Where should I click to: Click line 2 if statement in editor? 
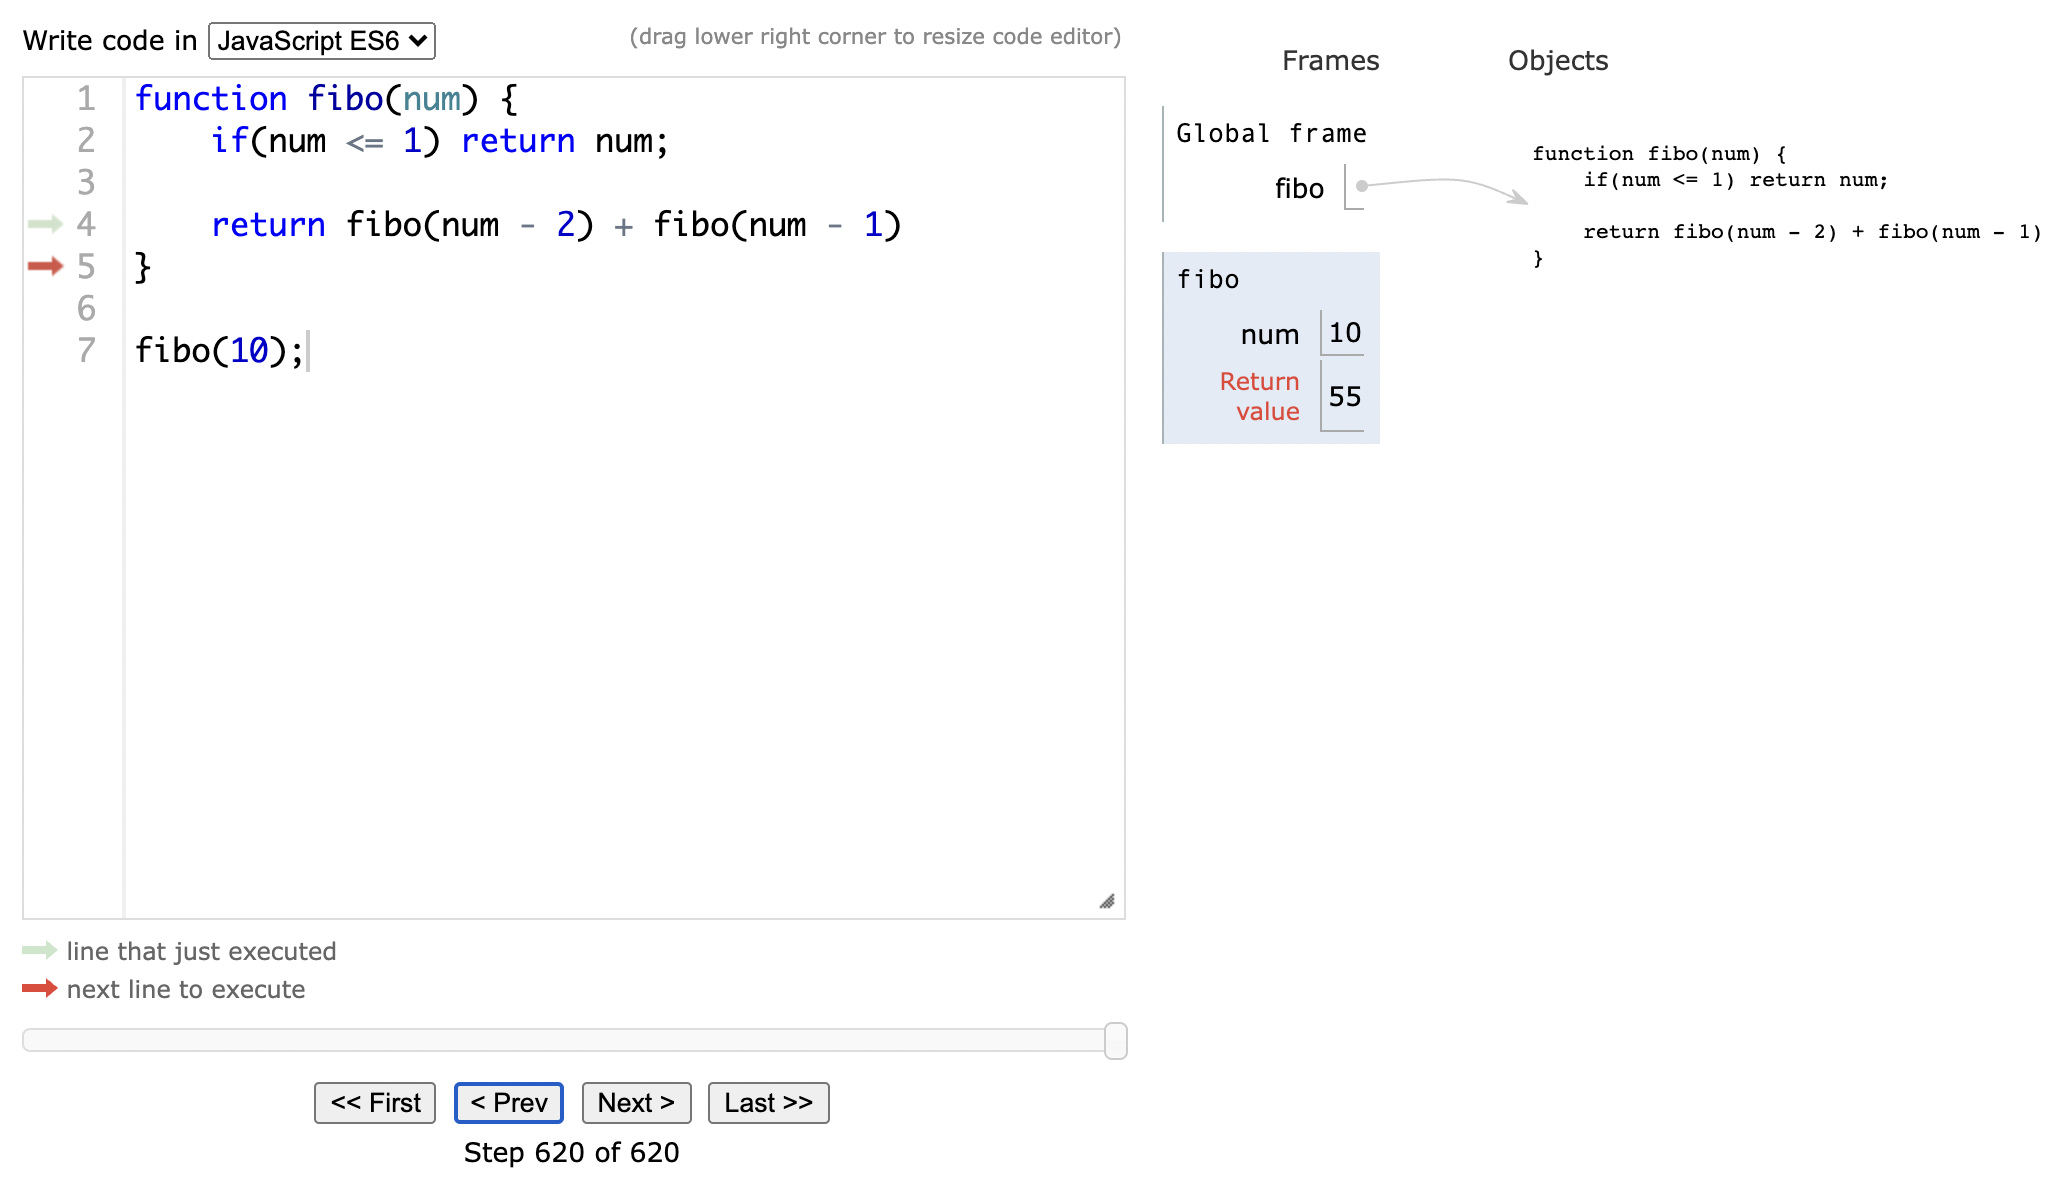click(438, 141)
